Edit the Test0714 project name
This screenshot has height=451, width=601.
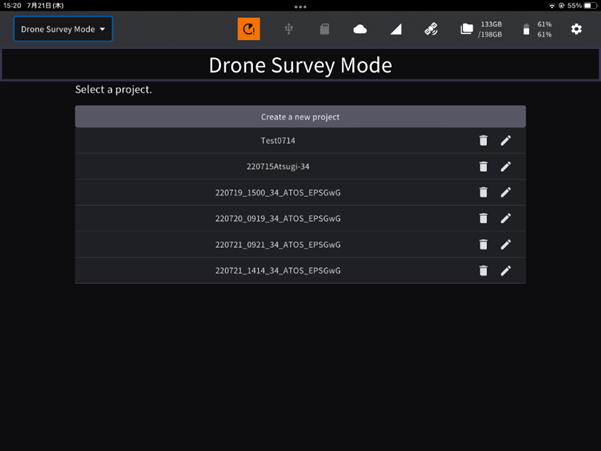tap(506, 141)
